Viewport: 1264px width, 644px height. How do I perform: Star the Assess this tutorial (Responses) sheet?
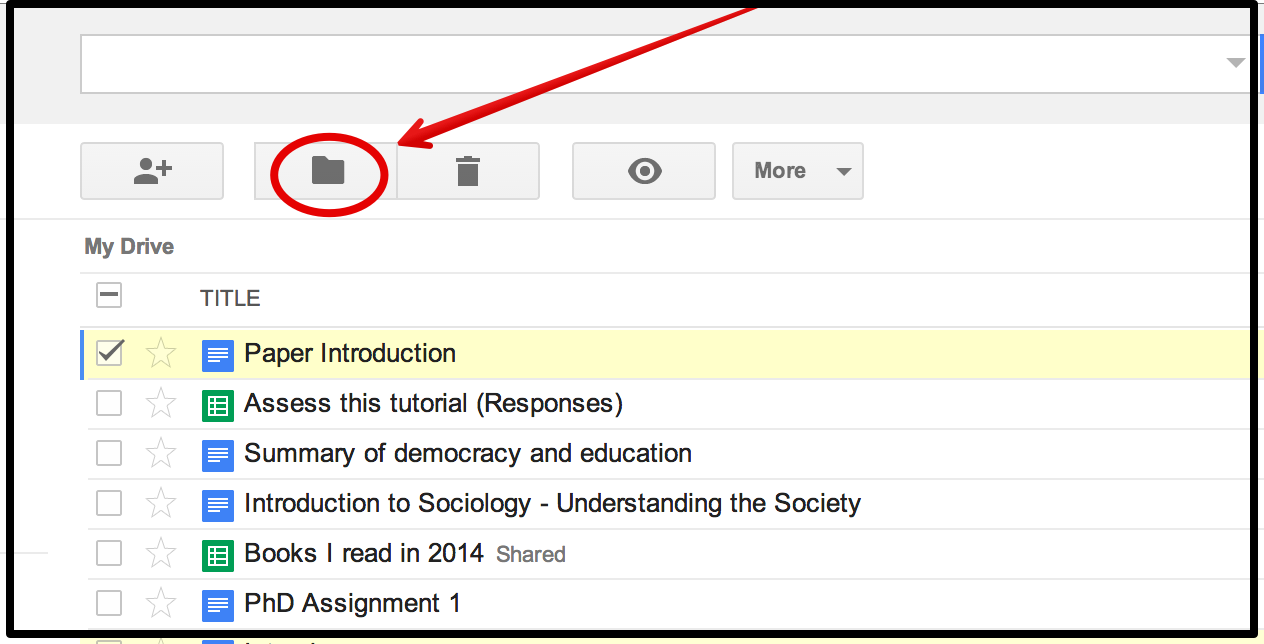coord(161,403)
